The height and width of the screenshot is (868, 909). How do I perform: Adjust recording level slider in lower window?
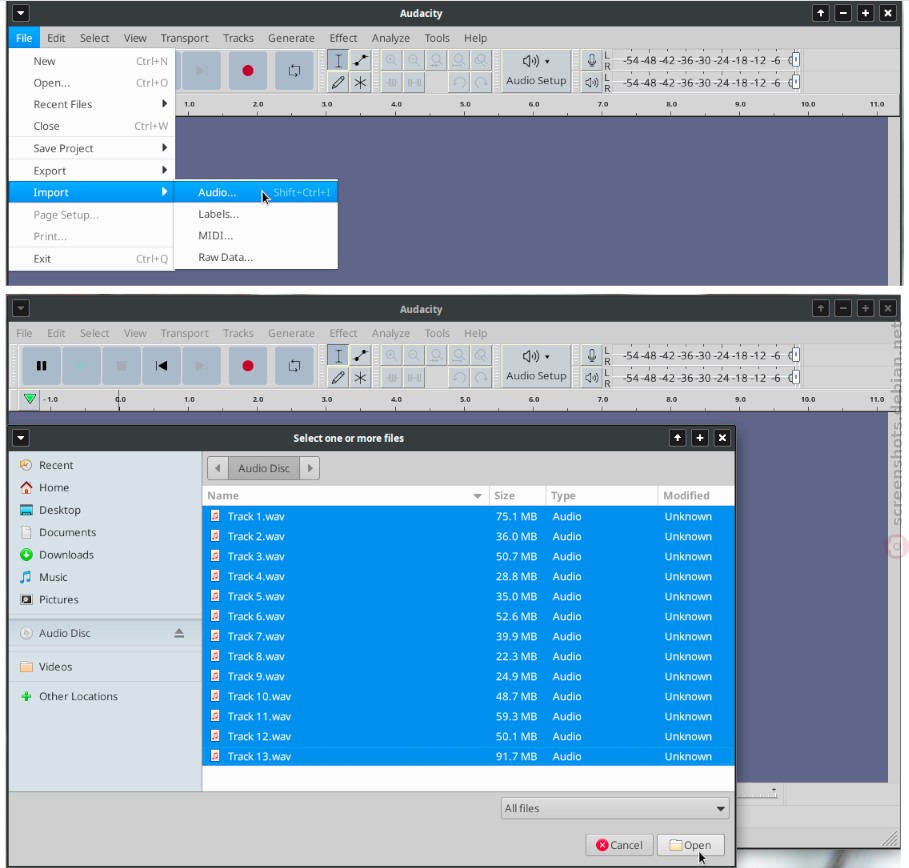coord(795,355)
